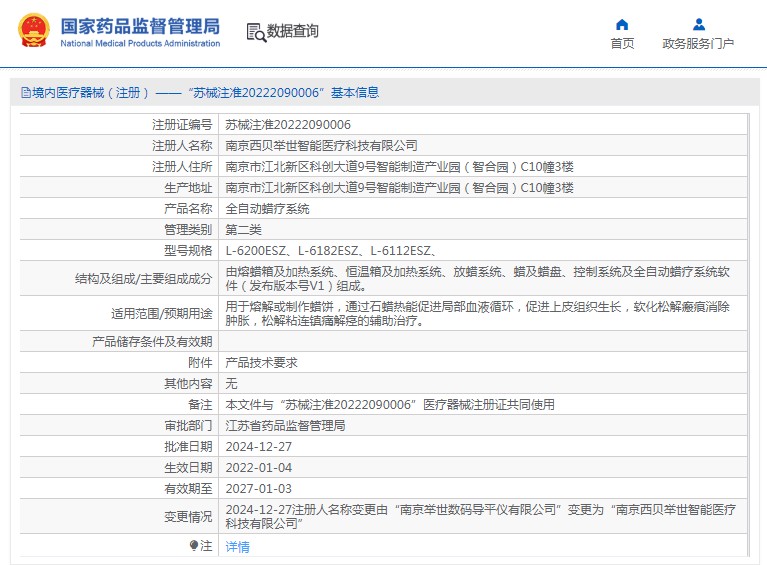The width and height of the screenshot is (767, 565).
Task: Click the NMPA national emblem logo
Action: click(x=32, y=31)
